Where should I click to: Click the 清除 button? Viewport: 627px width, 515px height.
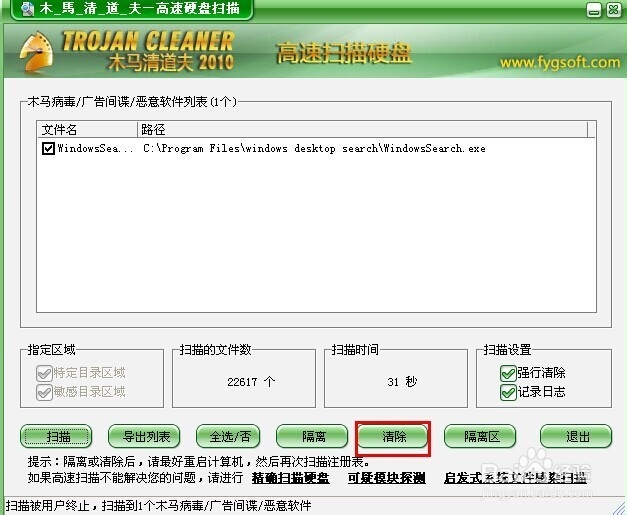click(x=393, y=436)
